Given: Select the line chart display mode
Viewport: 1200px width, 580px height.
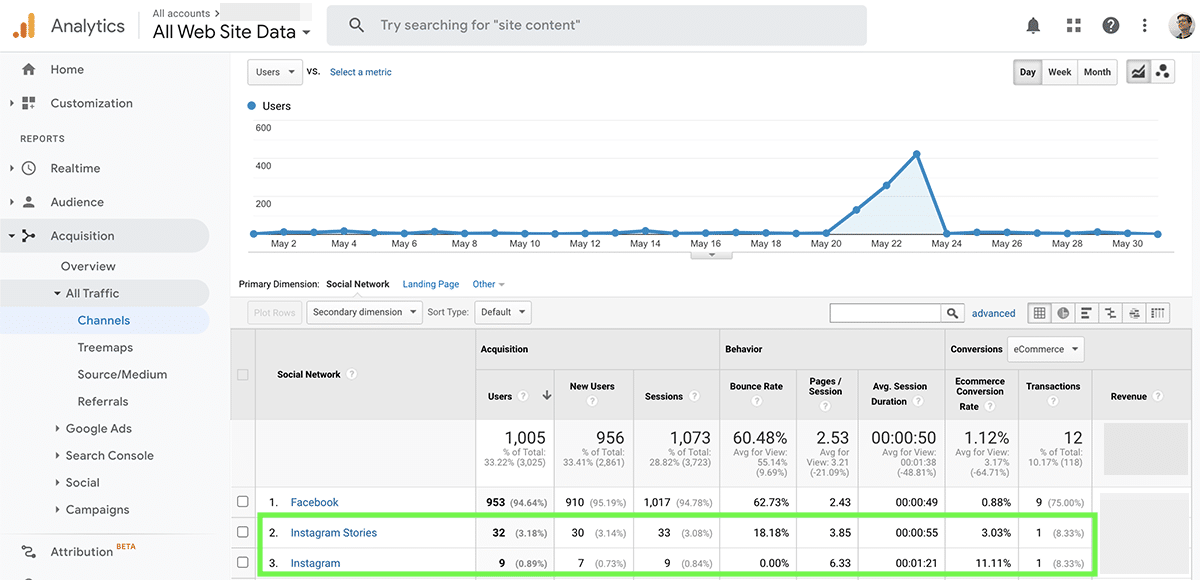Looking at the screenshot, I should point(1138,72).
